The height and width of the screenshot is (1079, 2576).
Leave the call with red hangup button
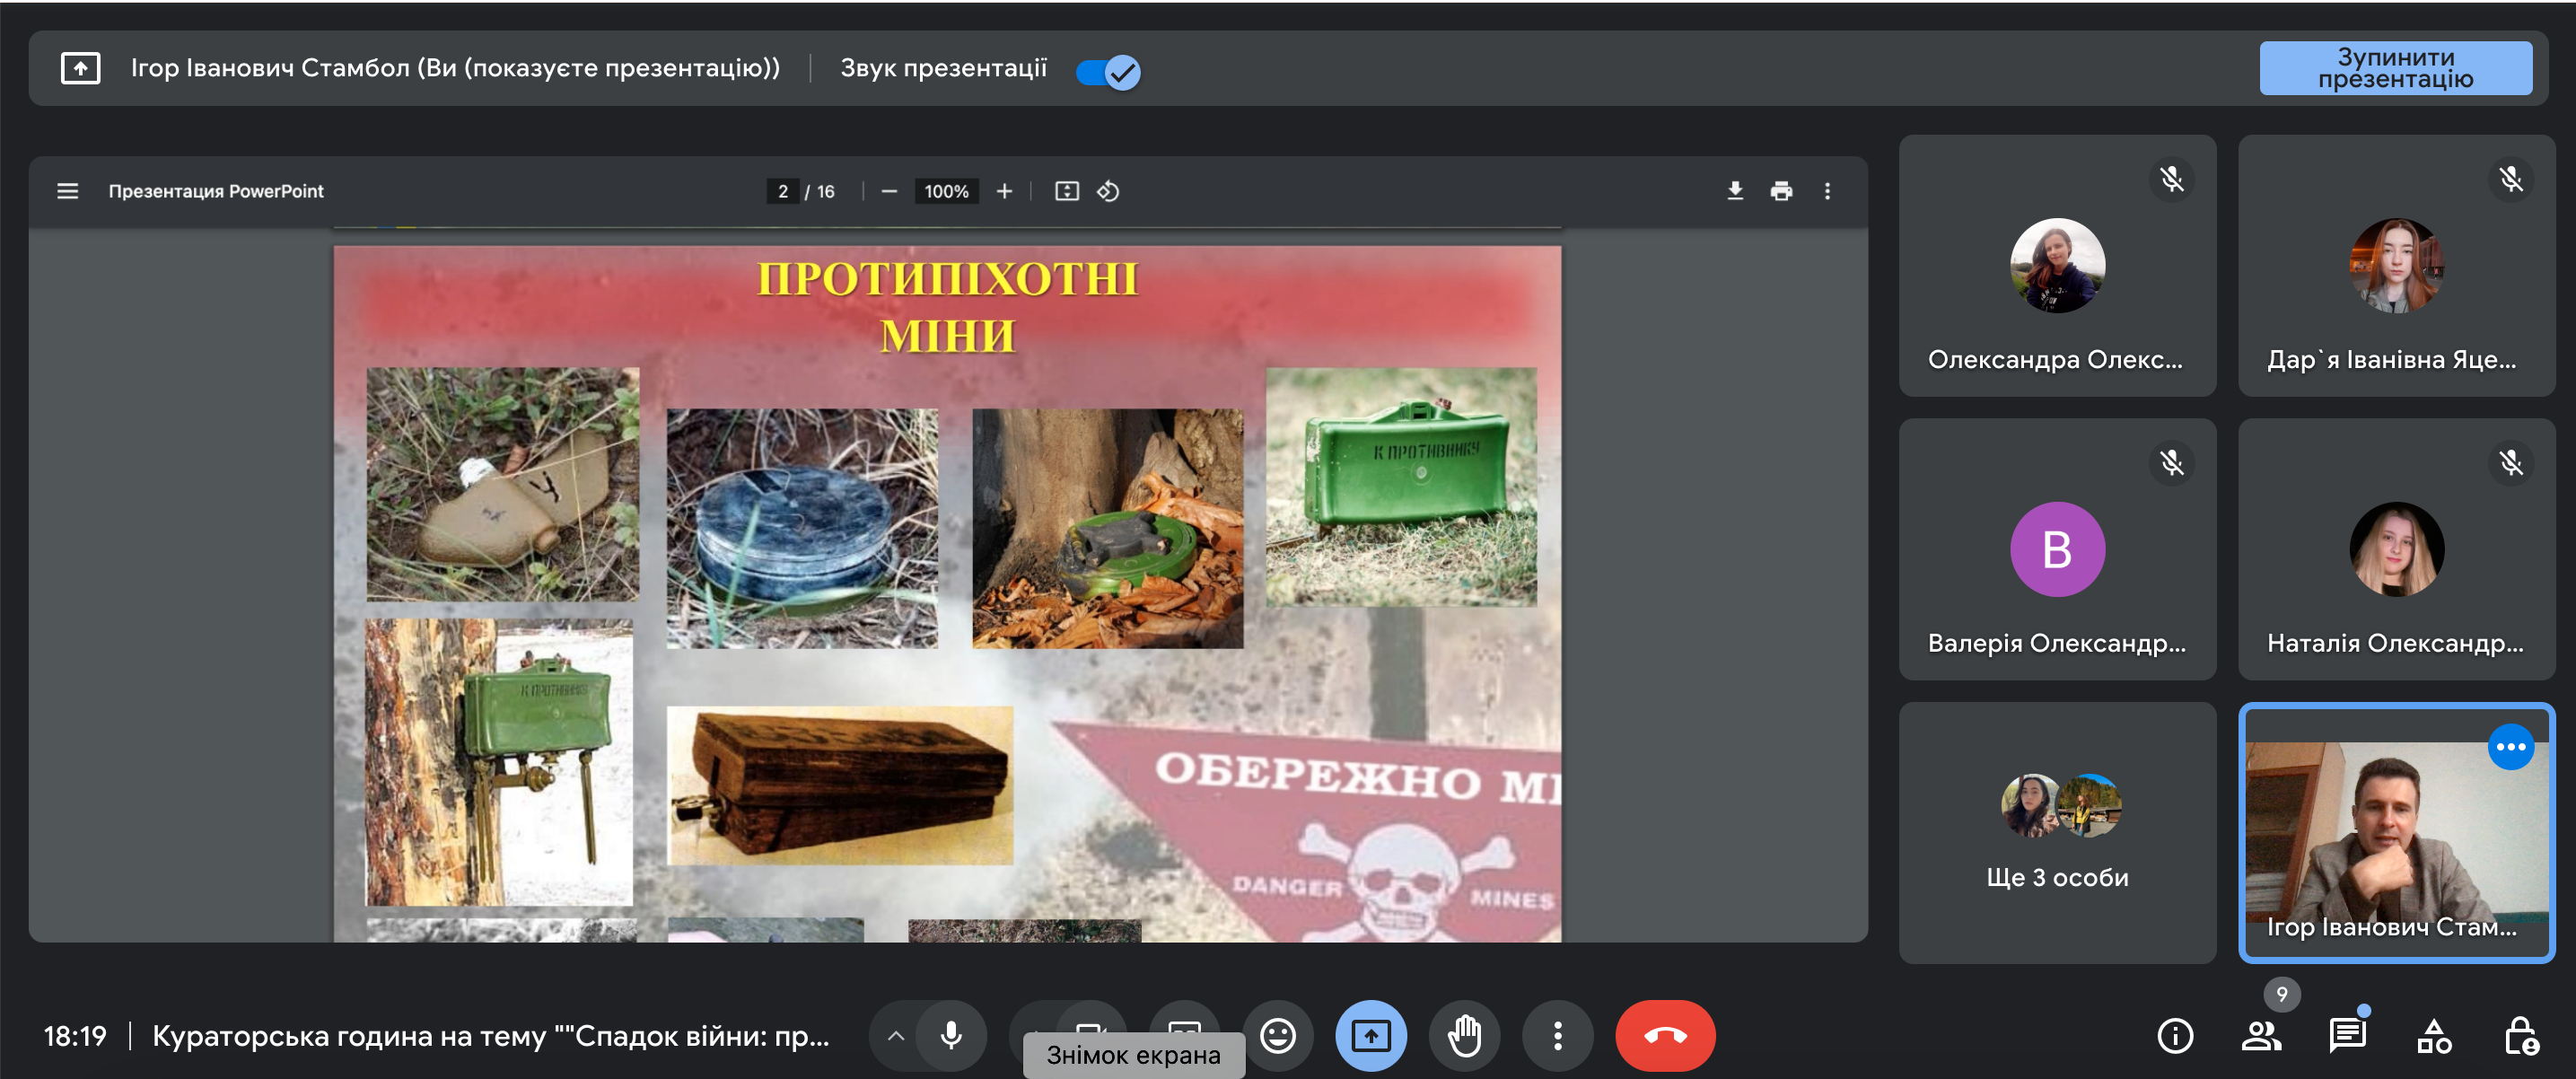click(1665, 1035)
